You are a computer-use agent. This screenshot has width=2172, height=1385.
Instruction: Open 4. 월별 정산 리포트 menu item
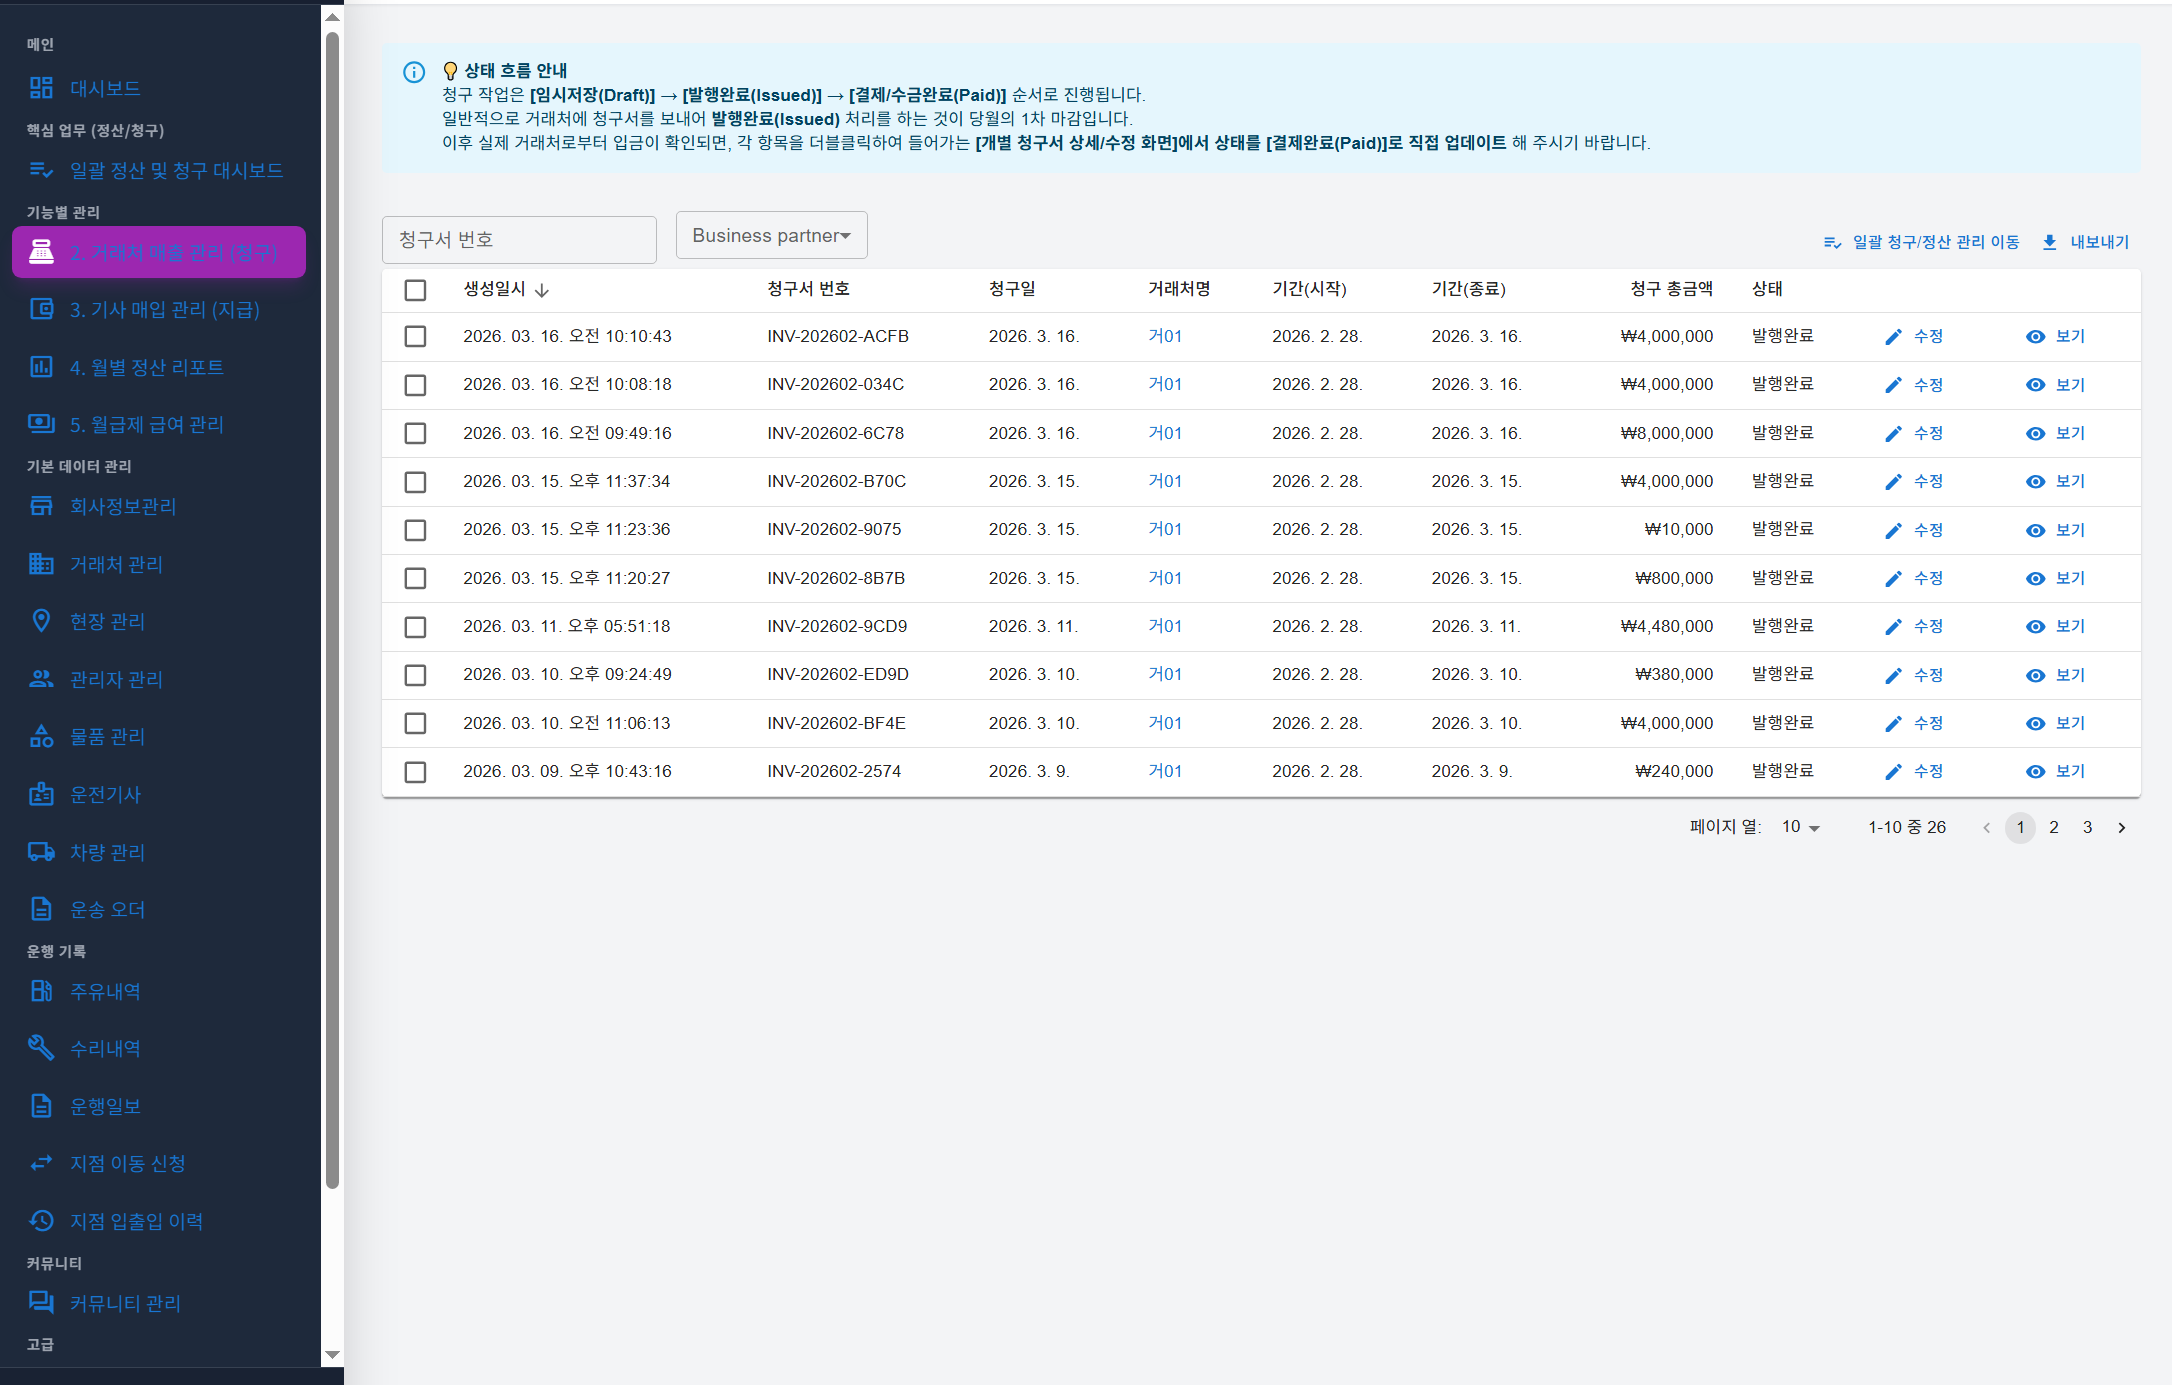[x=146, y=367]
